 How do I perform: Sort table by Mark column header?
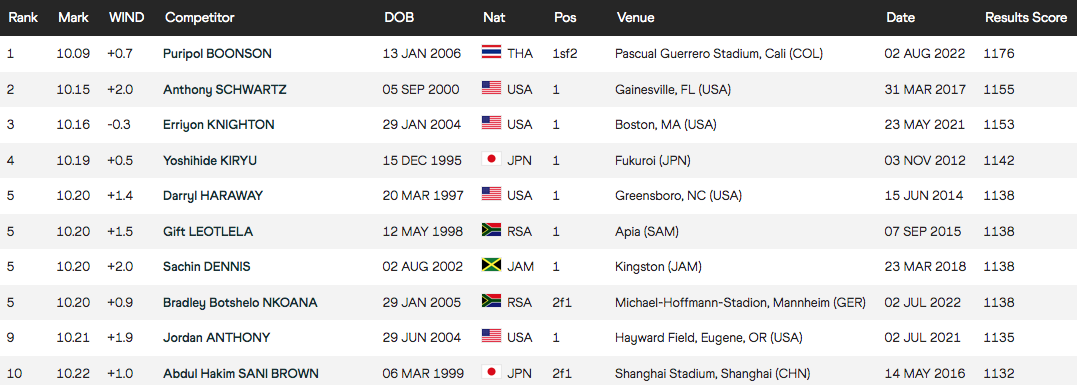coord(73,18)
